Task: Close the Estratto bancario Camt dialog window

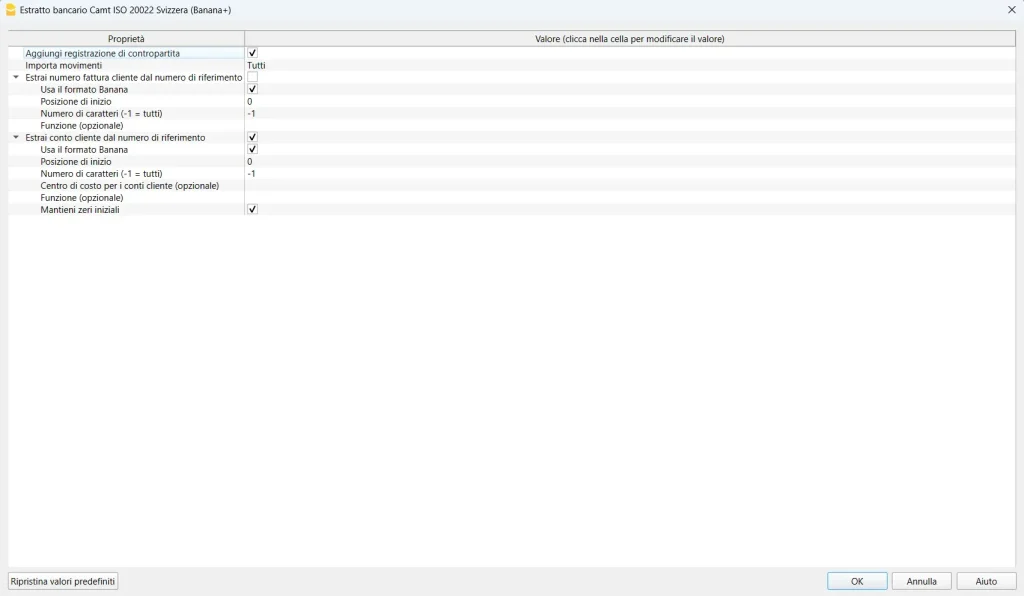Action: click(x=1011, y=9)
